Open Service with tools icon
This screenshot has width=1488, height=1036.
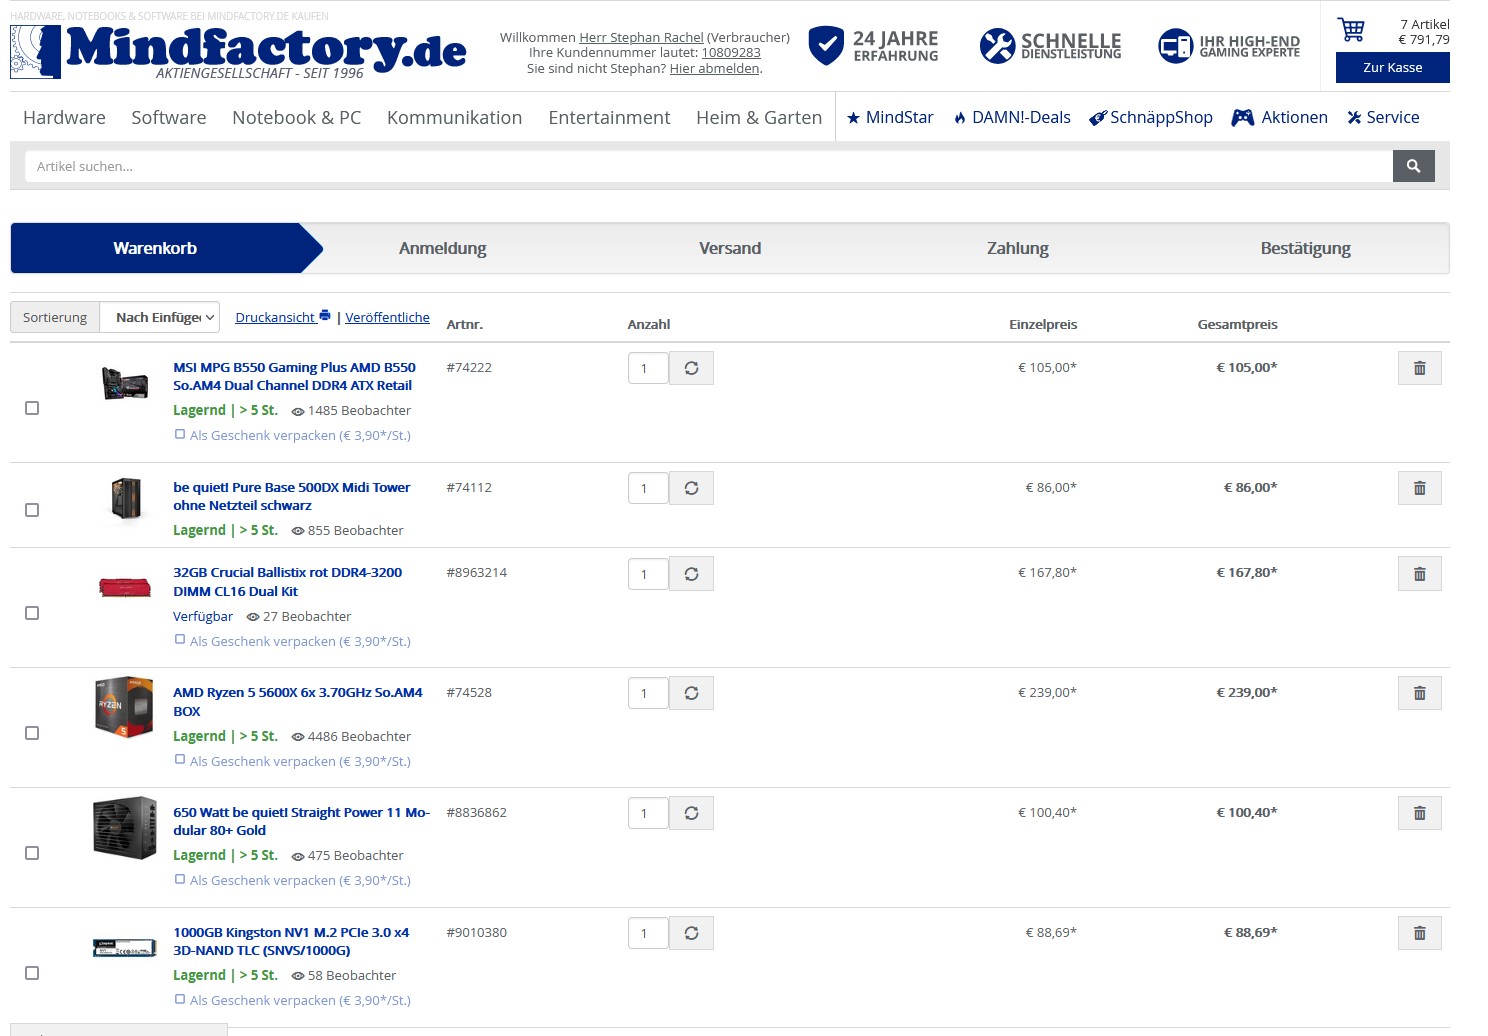(1383, 117)
